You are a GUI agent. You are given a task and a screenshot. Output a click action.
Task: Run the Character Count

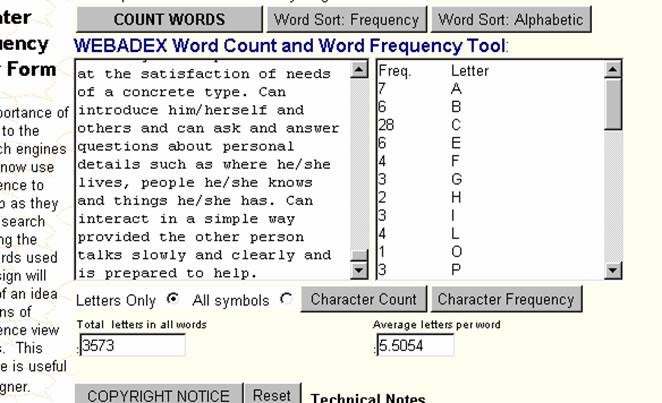(364, 299)
